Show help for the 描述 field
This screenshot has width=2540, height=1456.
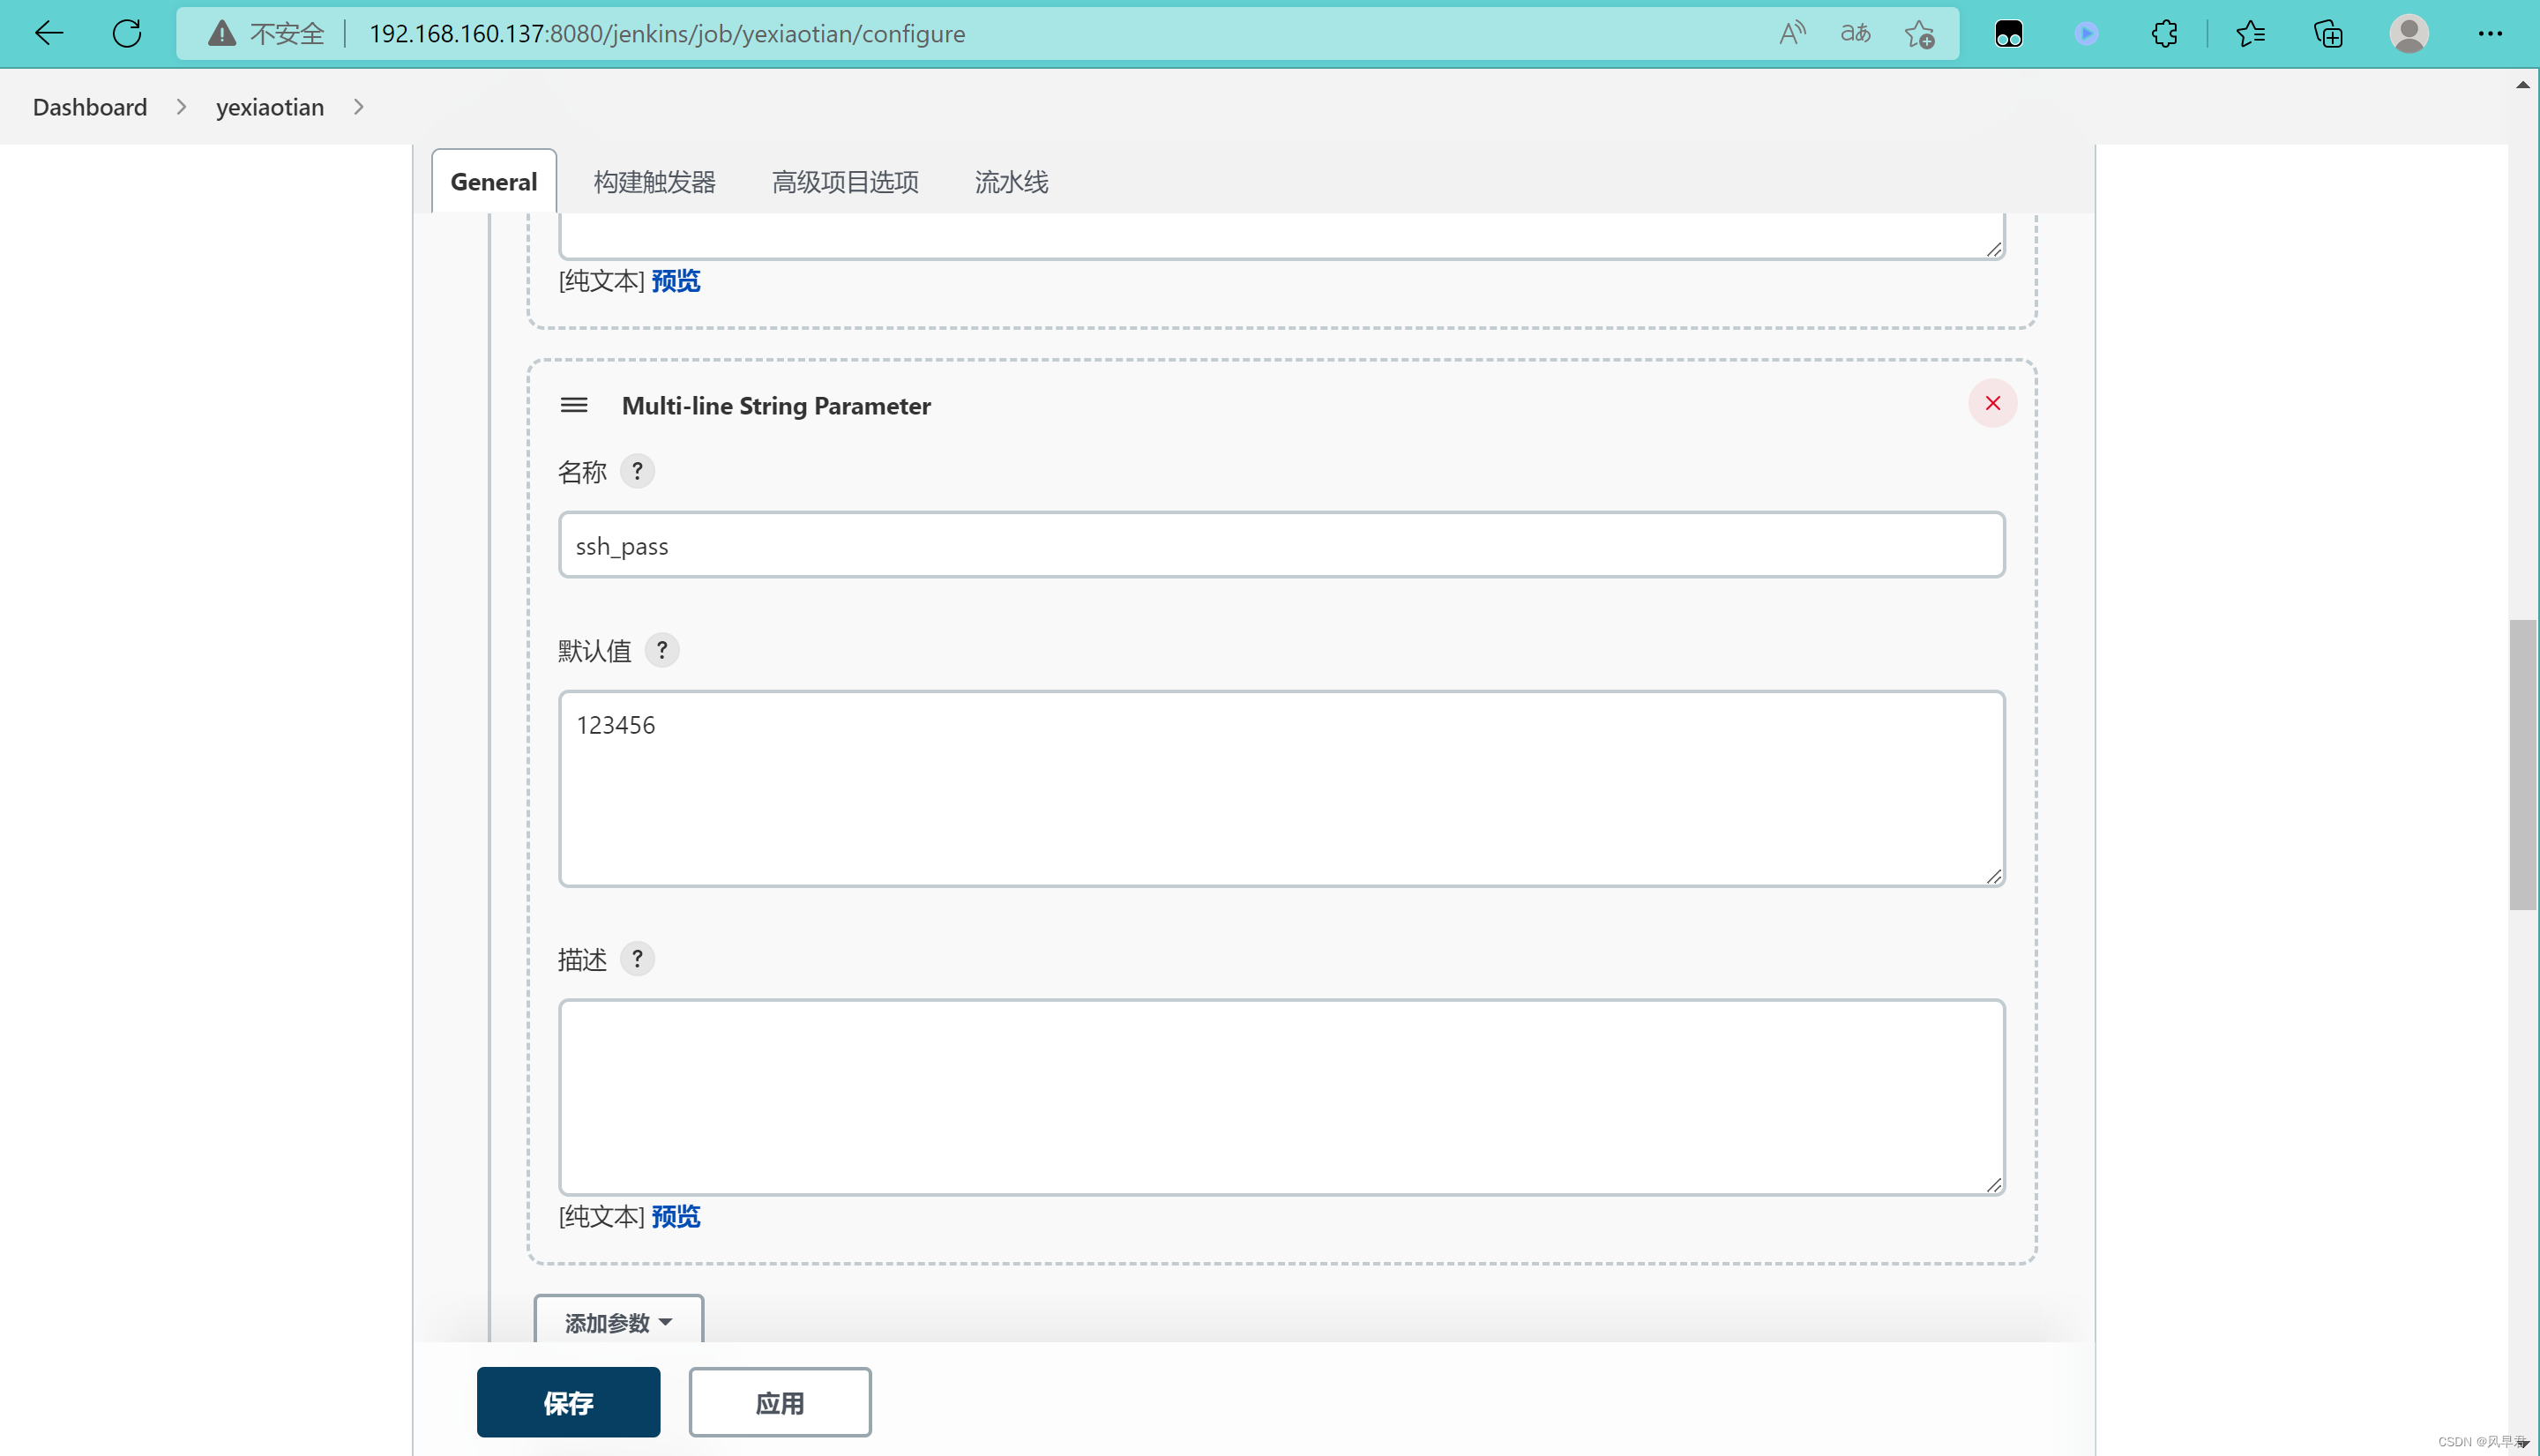pos(637,958)
